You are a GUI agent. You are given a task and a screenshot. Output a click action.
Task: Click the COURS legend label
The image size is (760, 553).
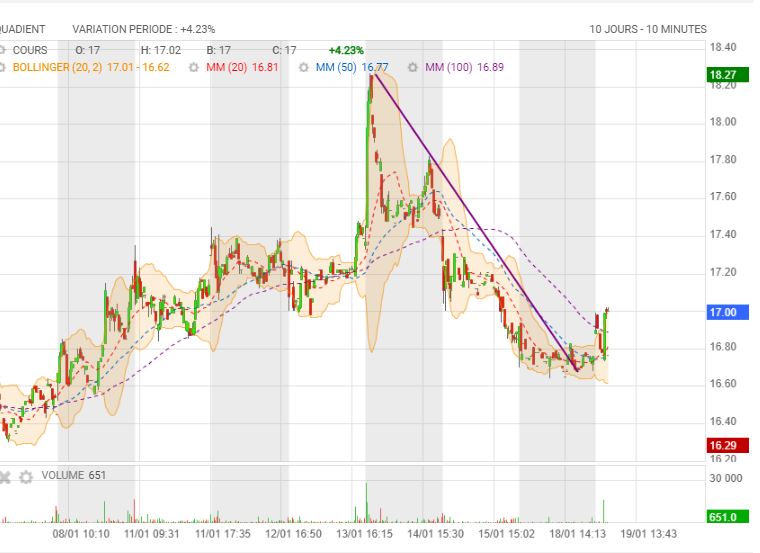30,50
